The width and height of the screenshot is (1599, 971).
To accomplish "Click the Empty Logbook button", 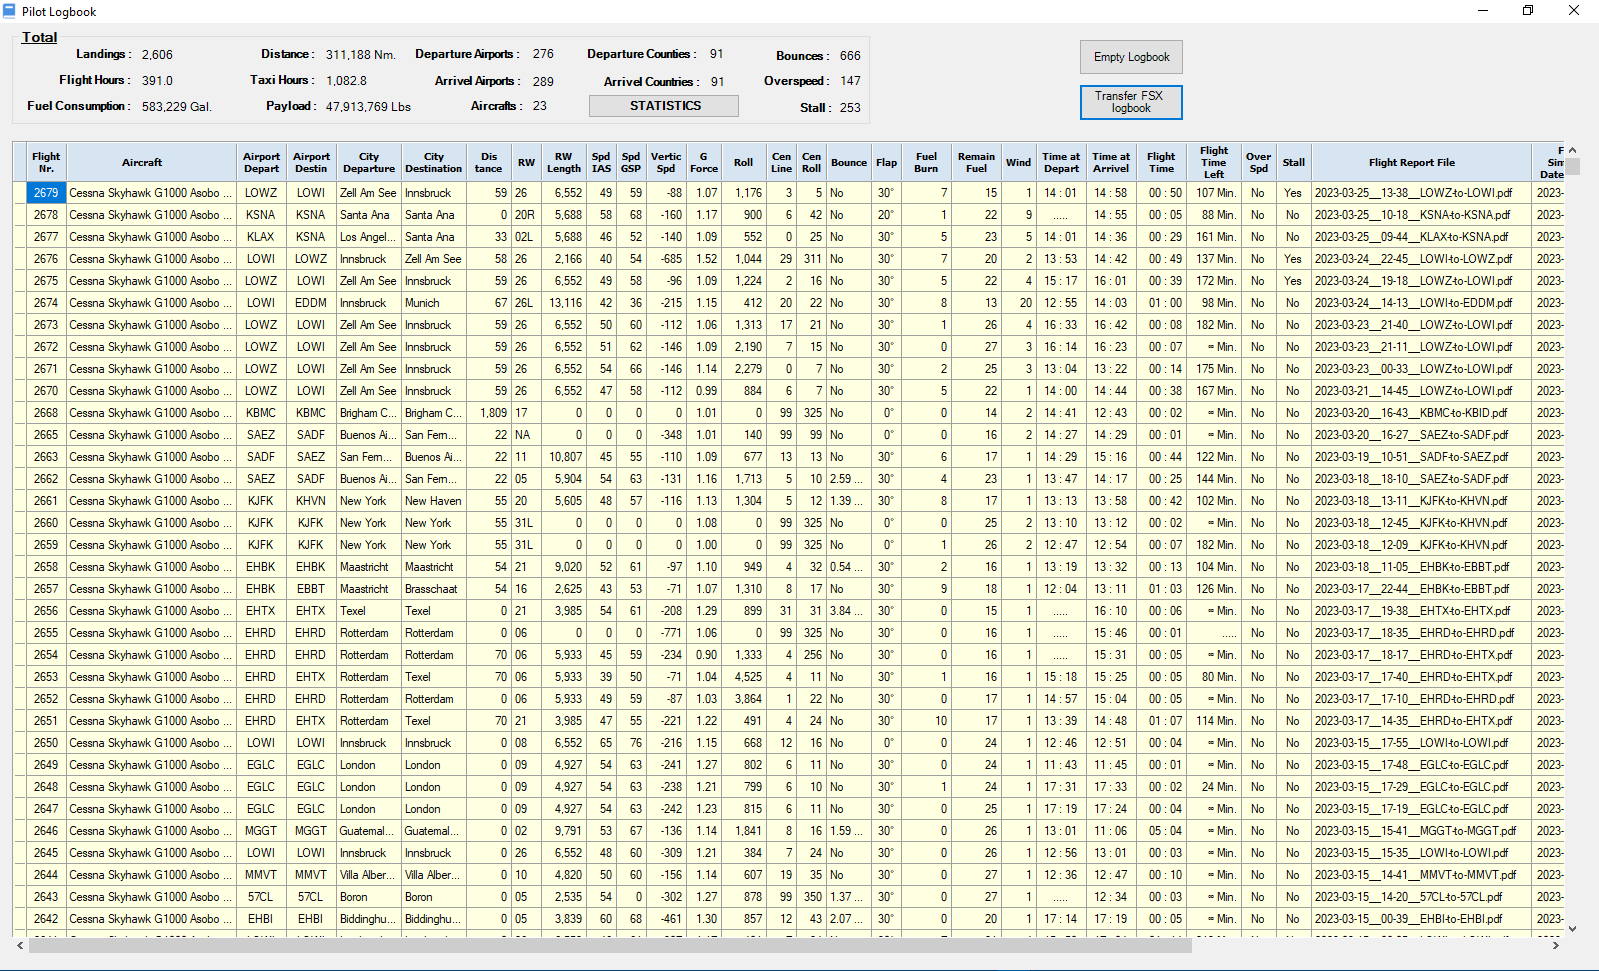I will (1131, 57).
